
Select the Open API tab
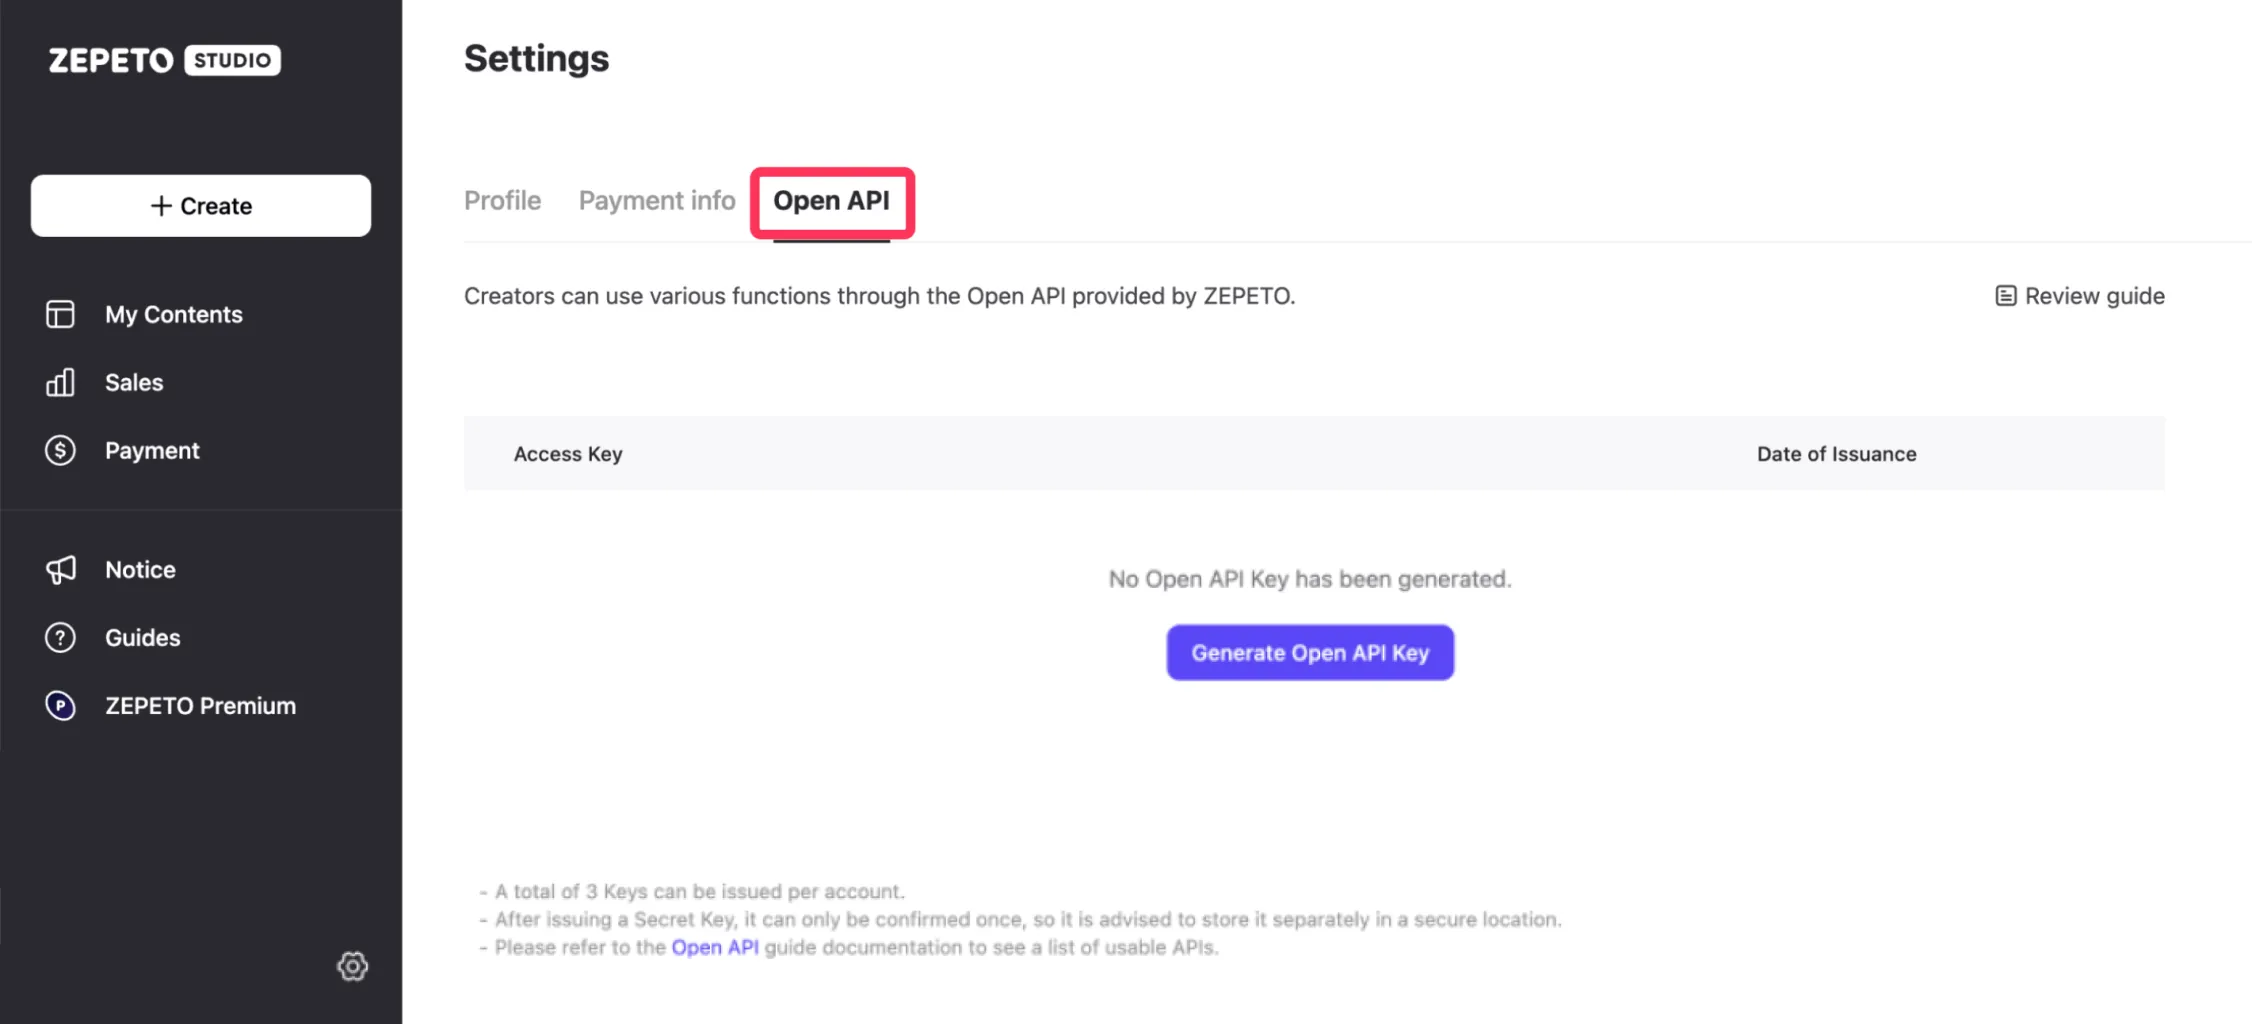point(831,201)
